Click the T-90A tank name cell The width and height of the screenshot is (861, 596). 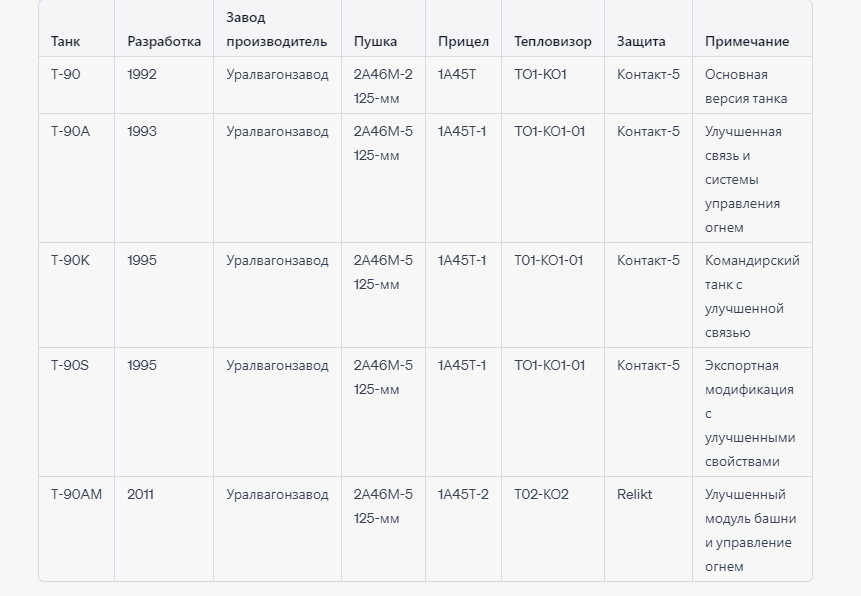pyautogui.click(x=70, y=131)
